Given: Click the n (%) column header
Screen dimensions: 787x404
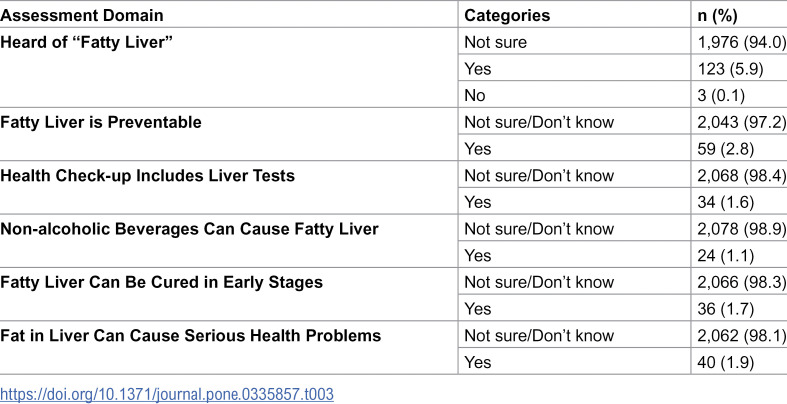Looking at the screenshot, I should coord(717,16).
